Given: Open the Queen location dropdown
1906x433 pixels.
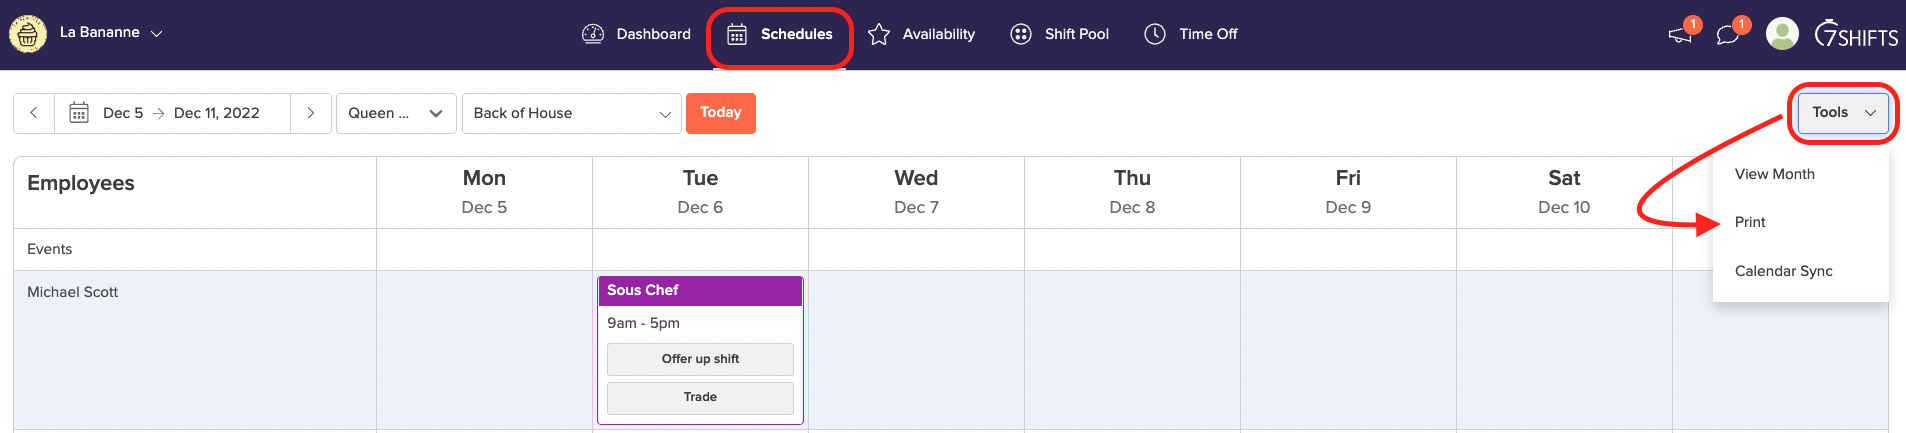Looking at the screenshot, I should click(x=396, y=113).
